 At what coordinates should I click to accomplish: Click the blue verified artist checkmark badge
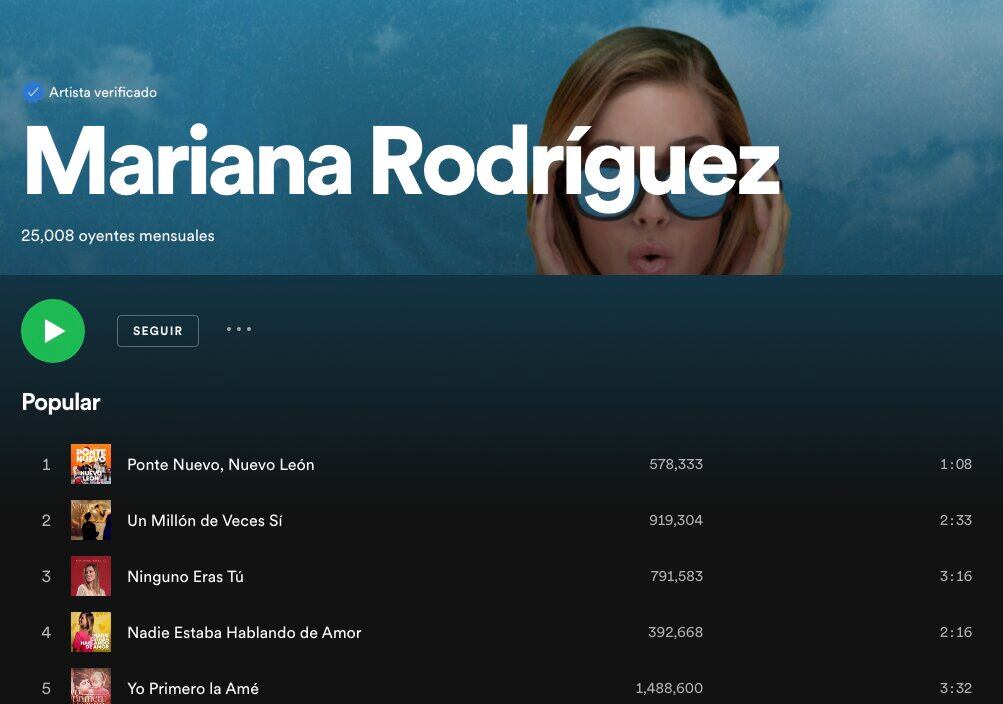(x=33, y=92)
